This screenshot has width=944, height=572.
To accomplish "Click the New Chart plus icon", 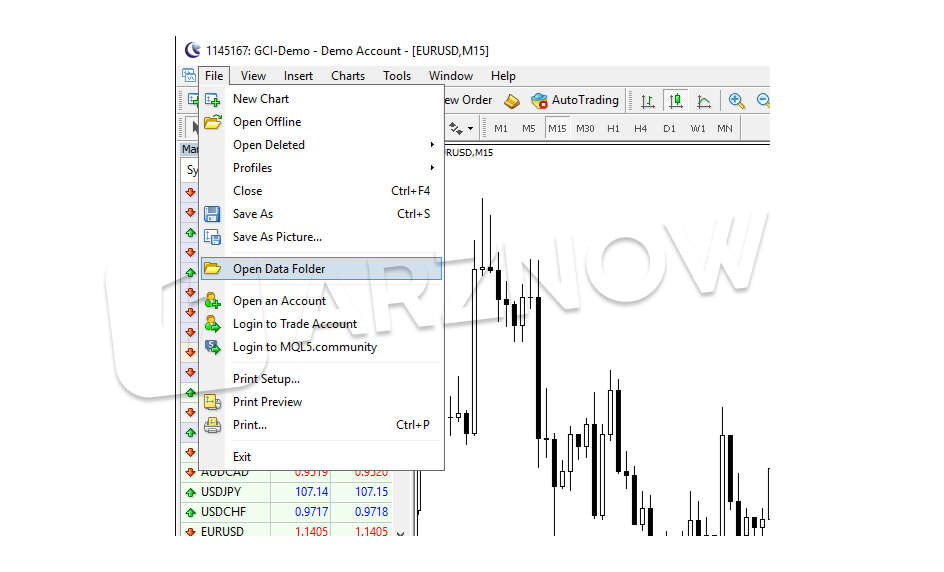I will [212, 99].
